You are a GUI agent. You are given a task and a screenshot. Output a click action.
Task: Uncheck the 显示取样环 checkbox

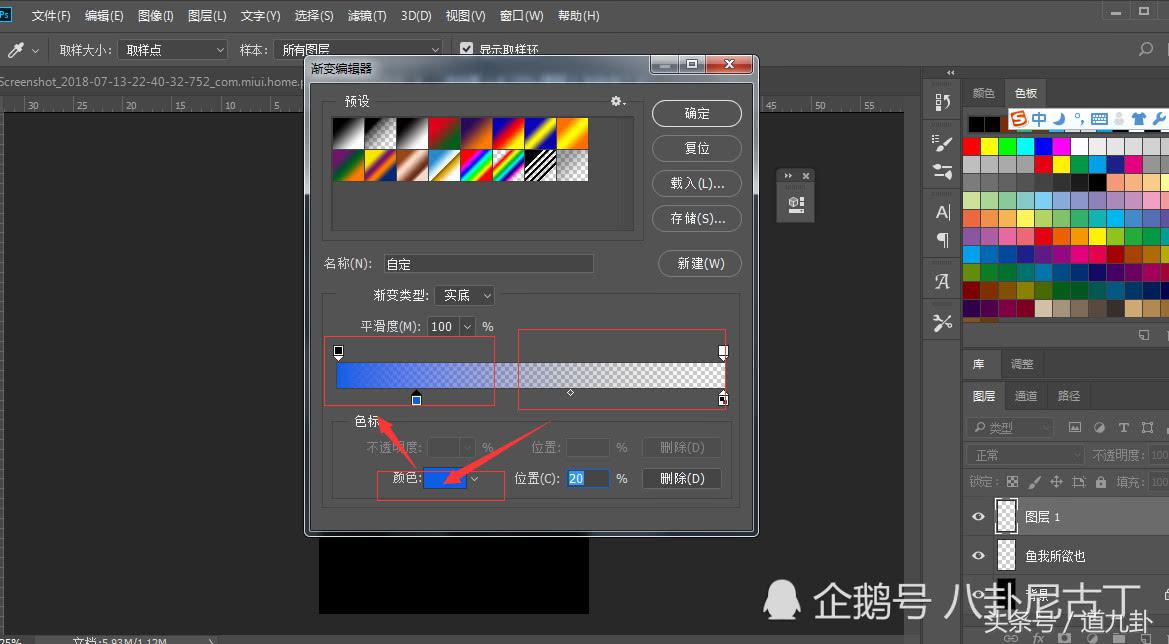click(466, 47)
